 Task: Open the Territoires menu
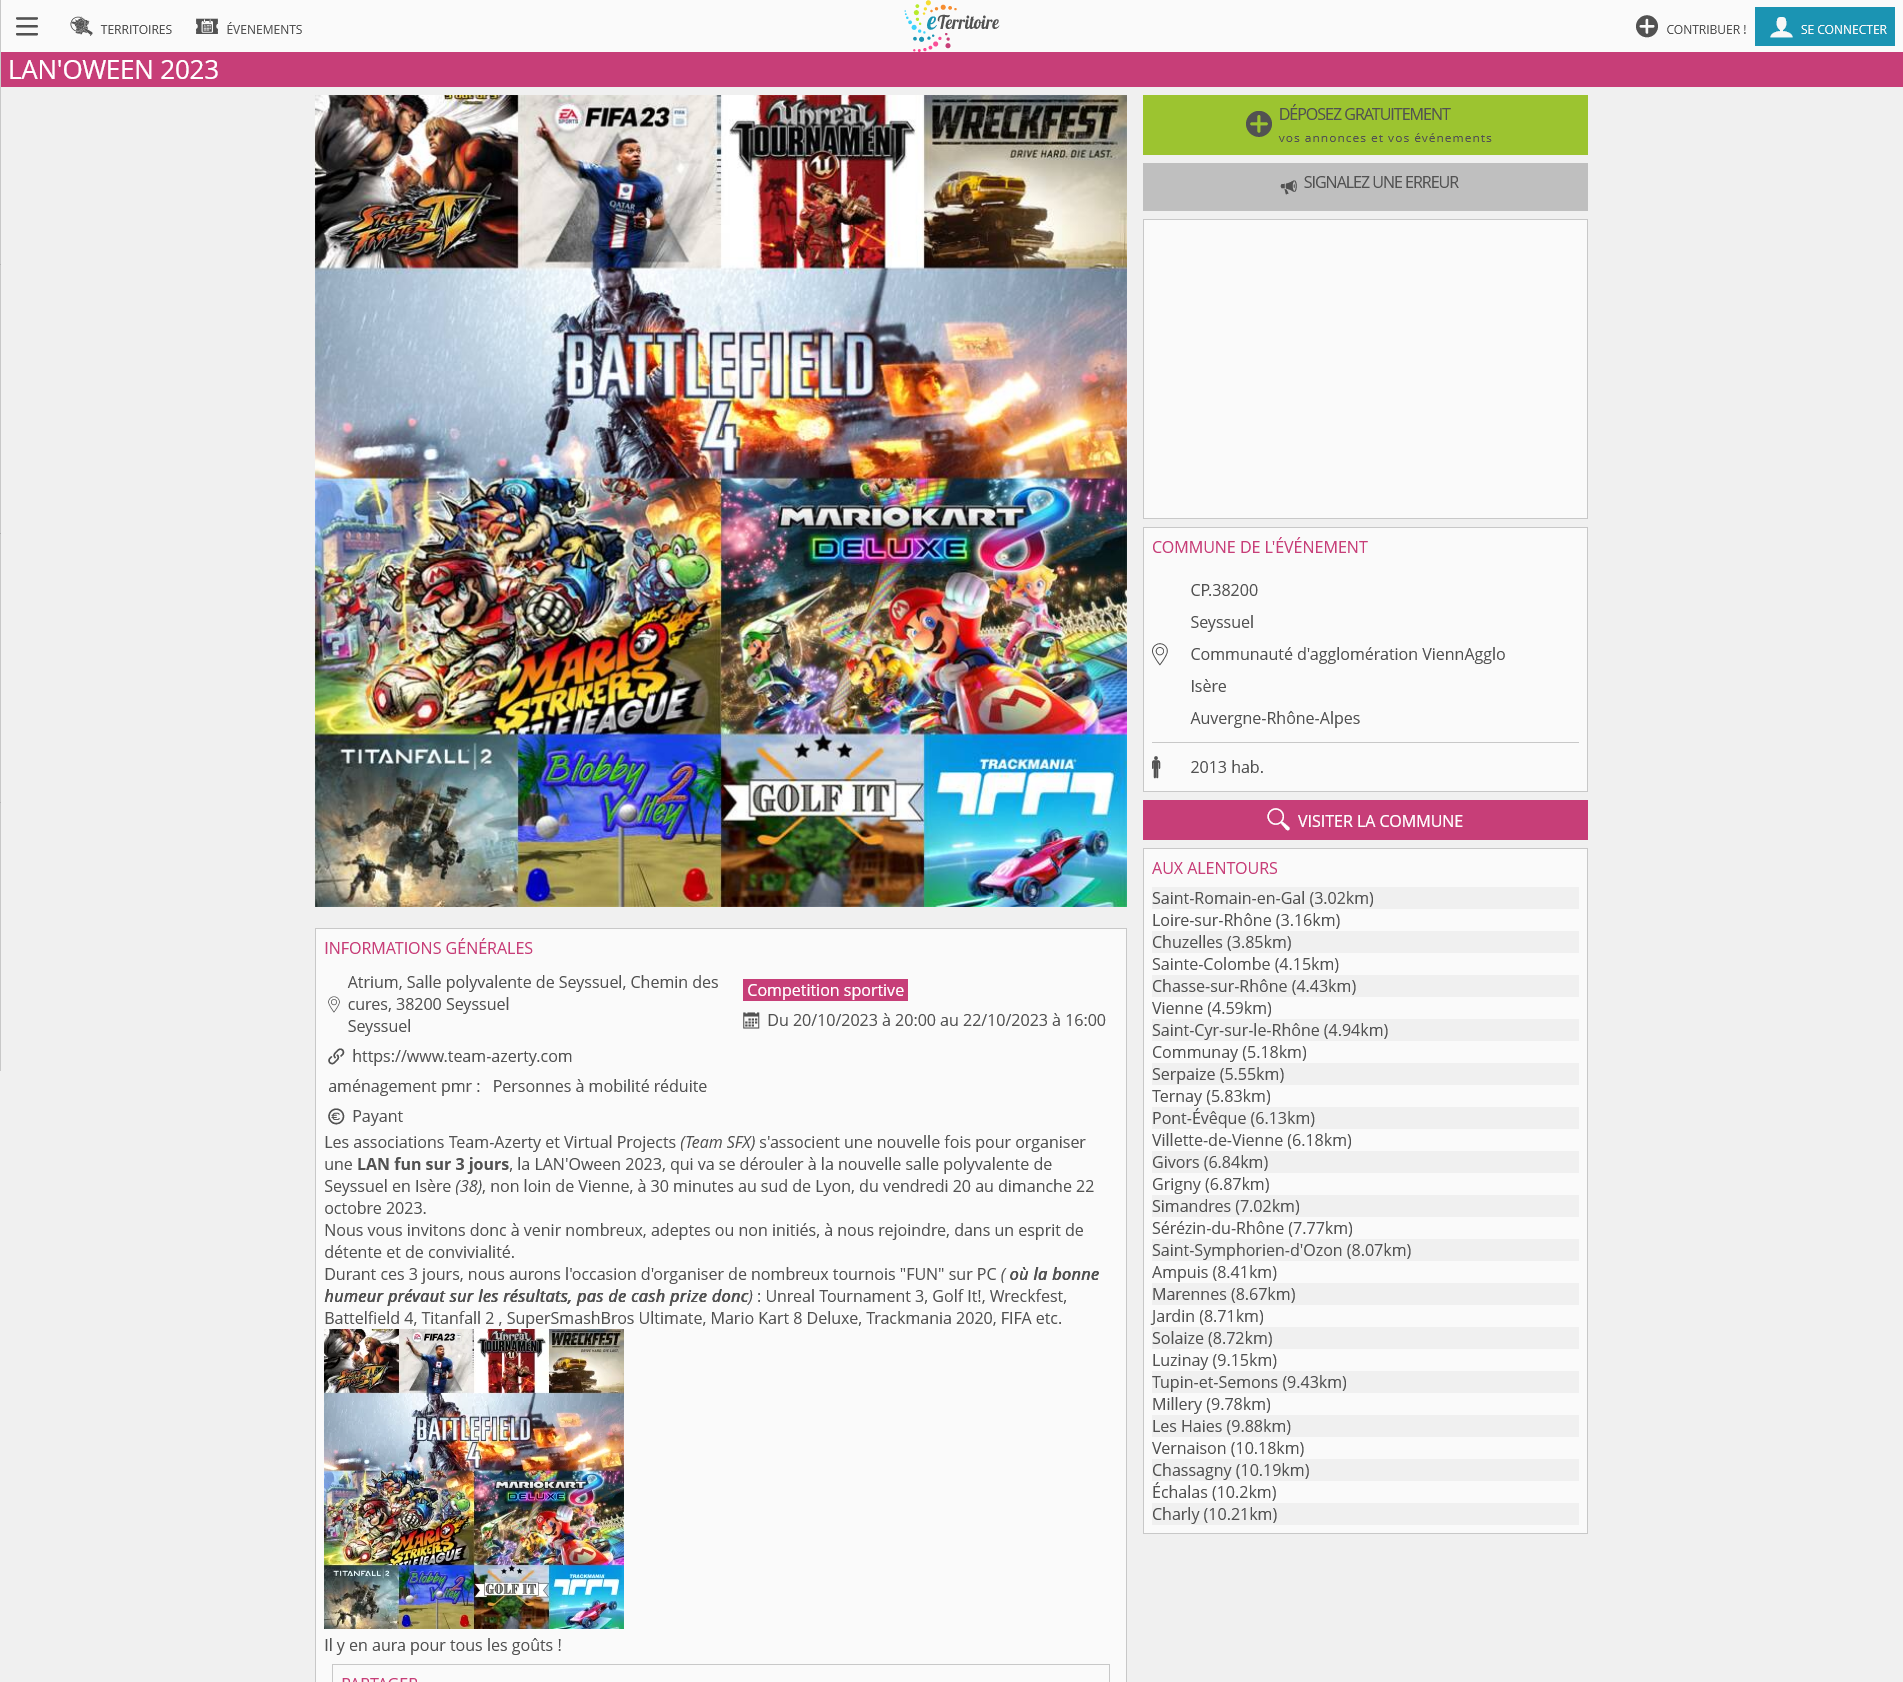point(121,28)
